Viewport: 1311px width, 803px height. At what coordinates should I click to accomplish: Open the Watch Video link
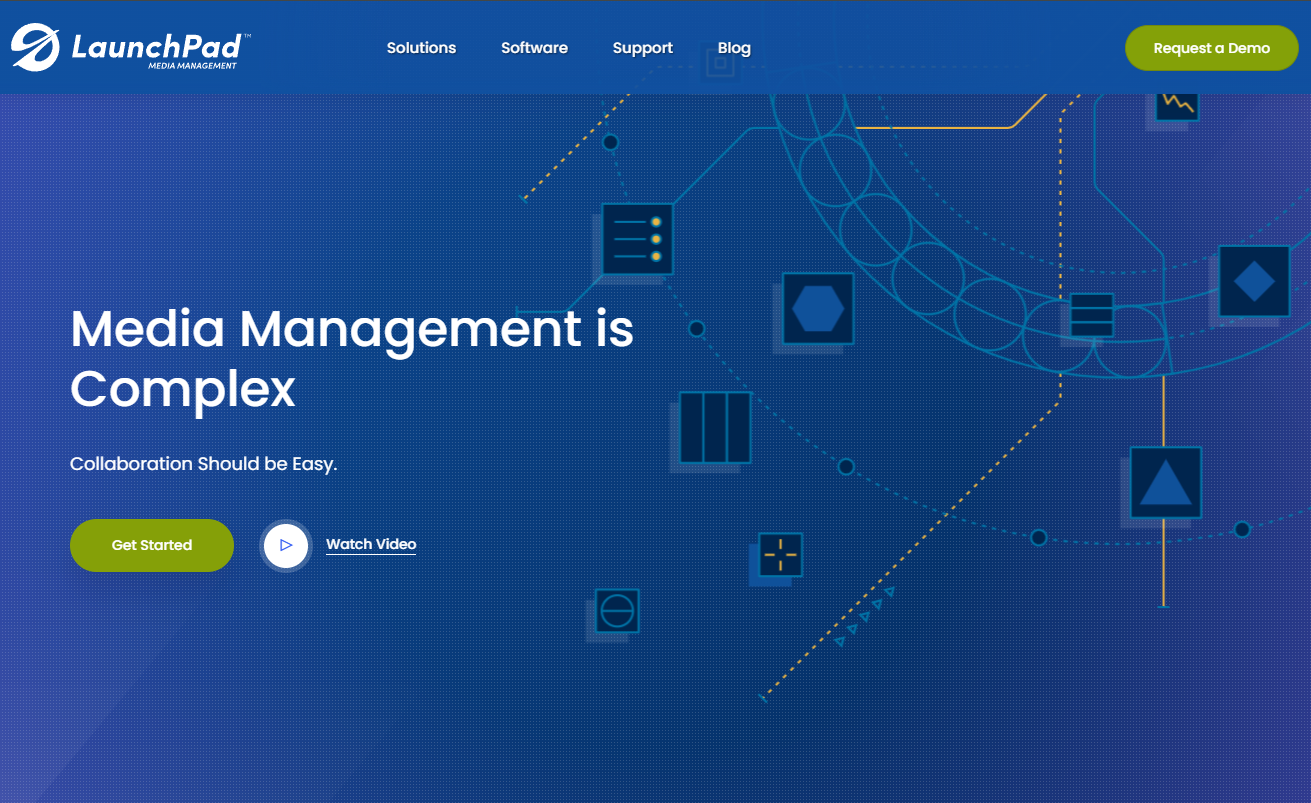point(370,543)
